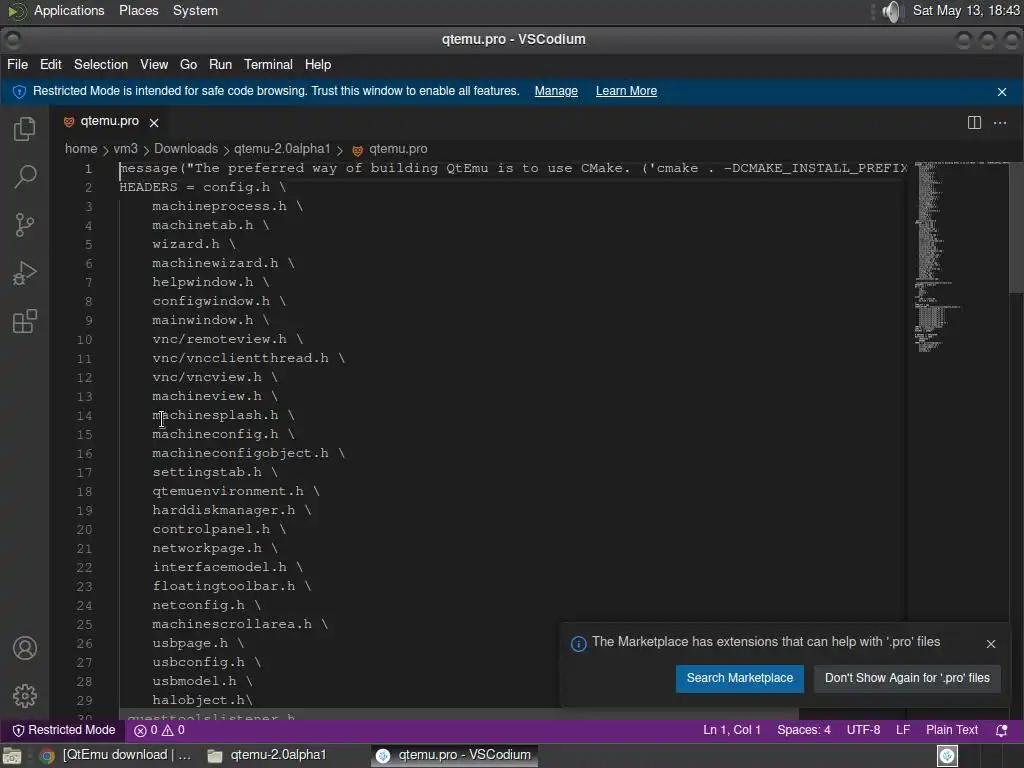Open the UTF-8 encoding selector
This screenshot has height=768, width=1024.
[x=863, y=730]
